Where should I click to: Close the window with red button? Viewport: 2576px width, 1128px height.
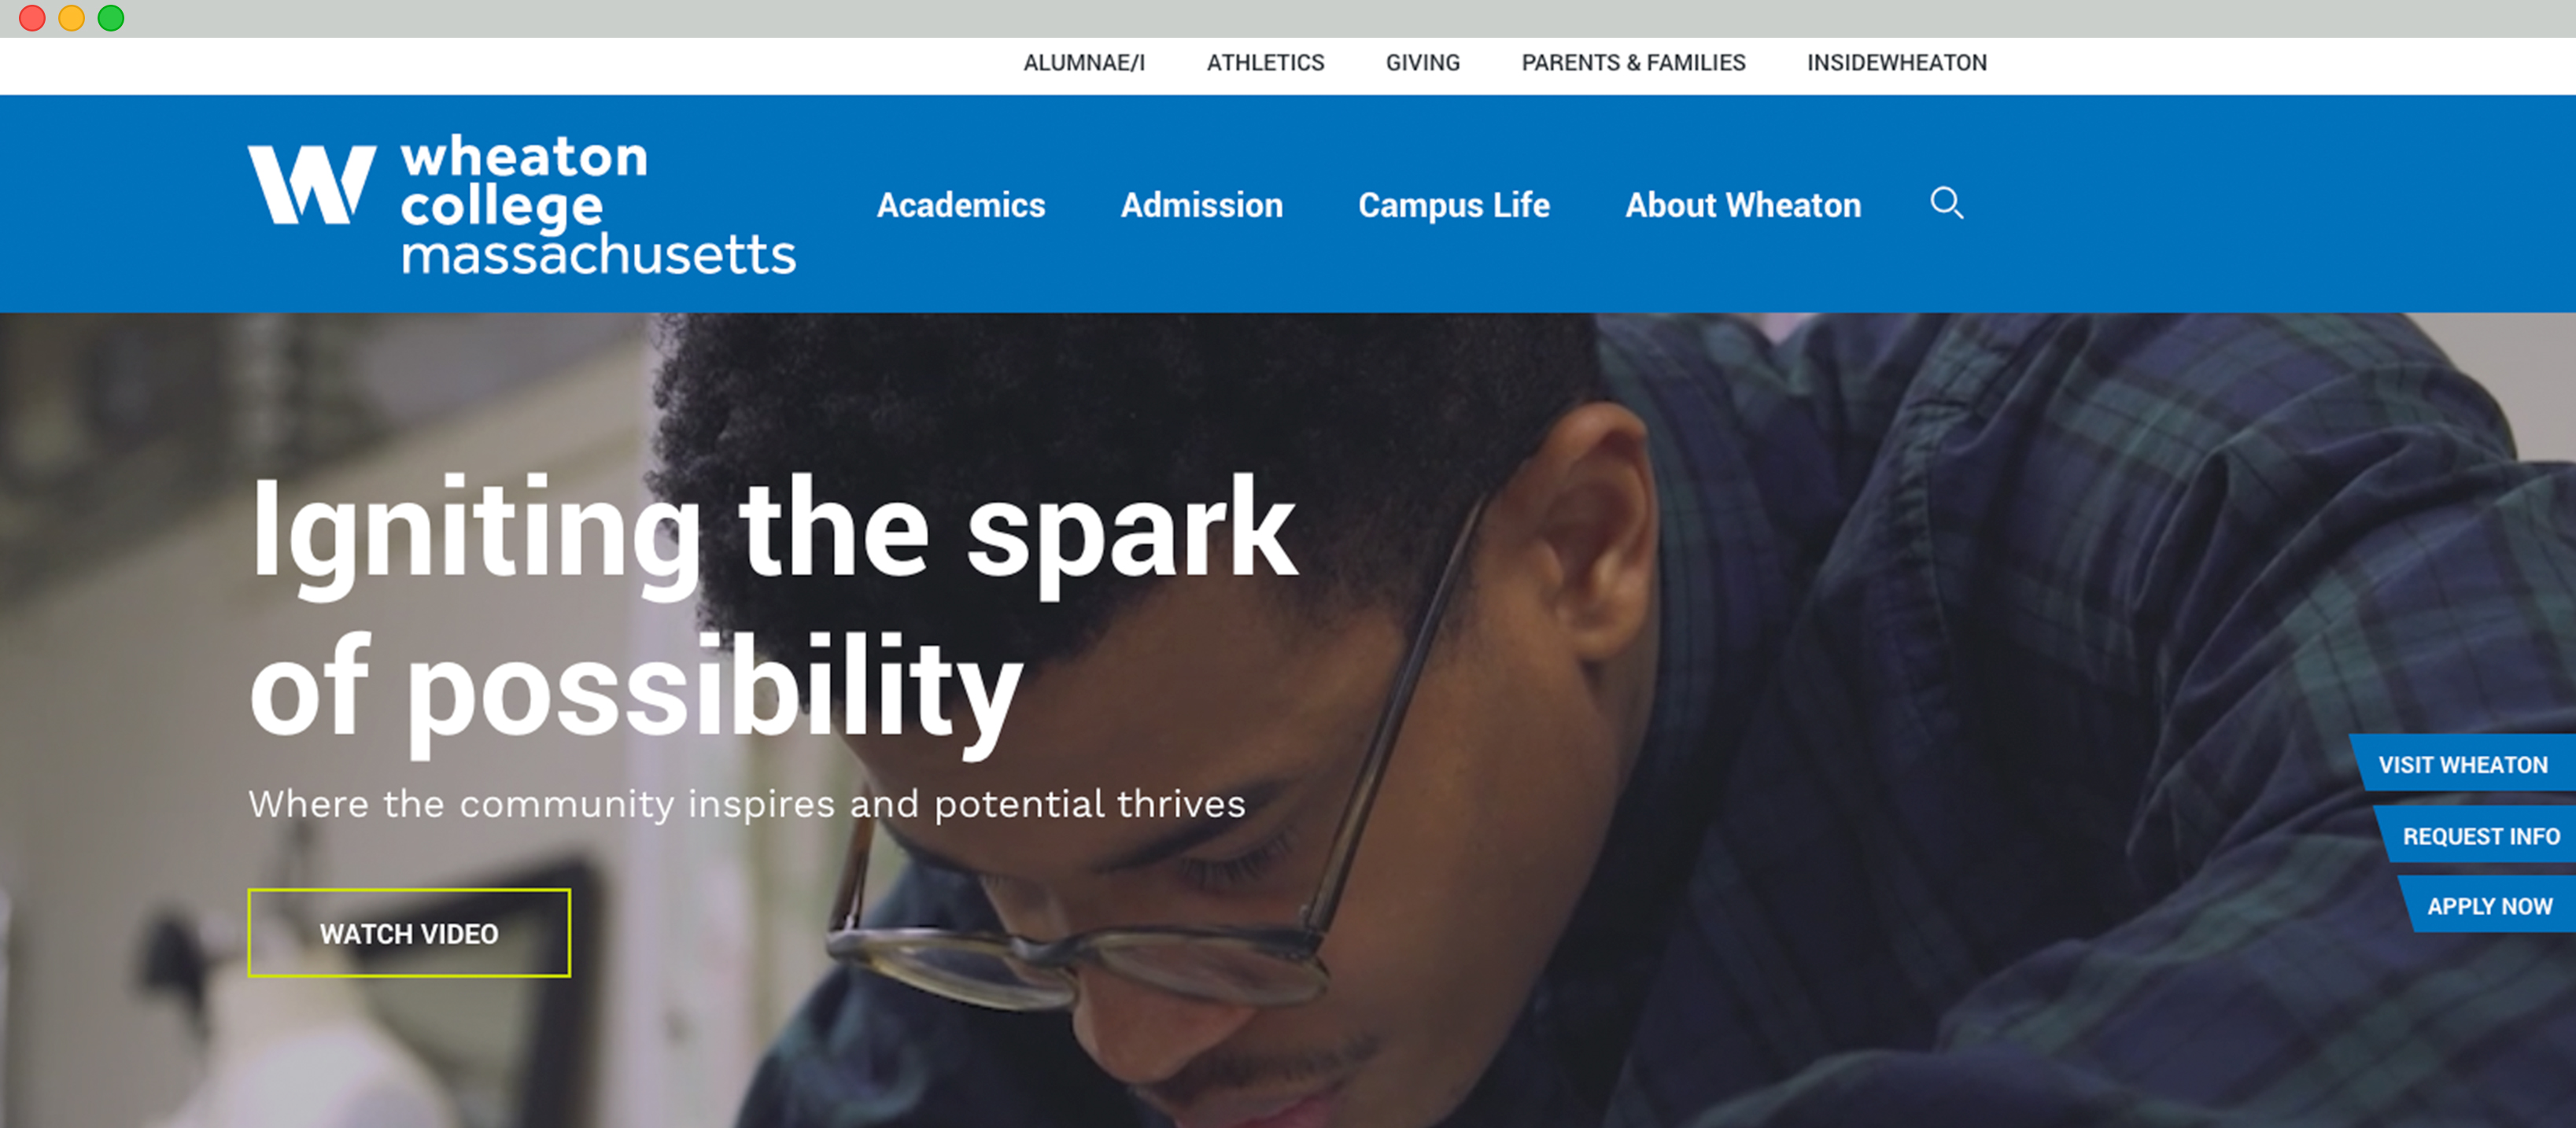click(32, 18)
